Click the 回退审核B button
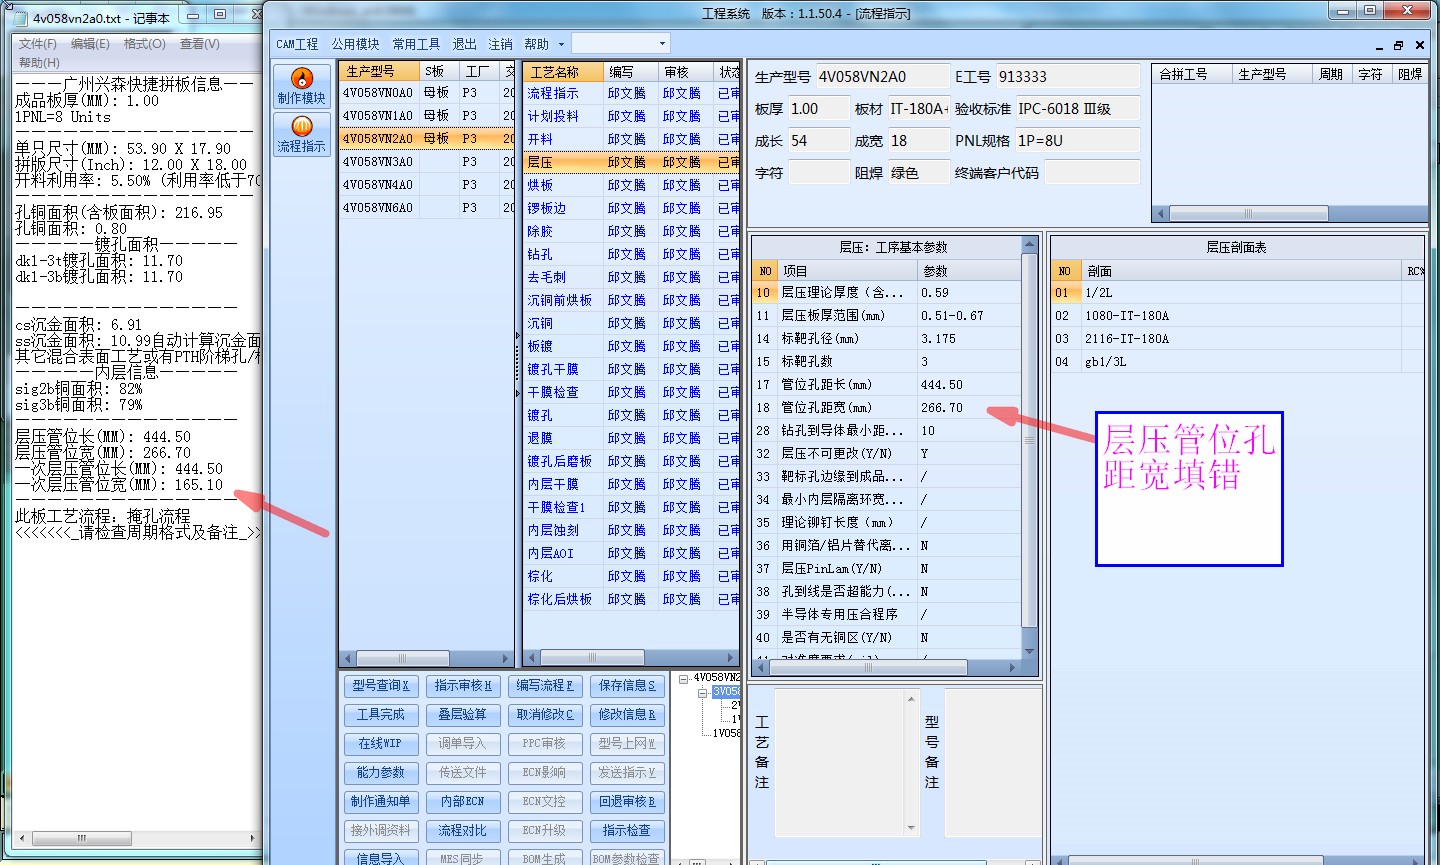The width and height of the screenshot is (1440, 865). (627, 802)
